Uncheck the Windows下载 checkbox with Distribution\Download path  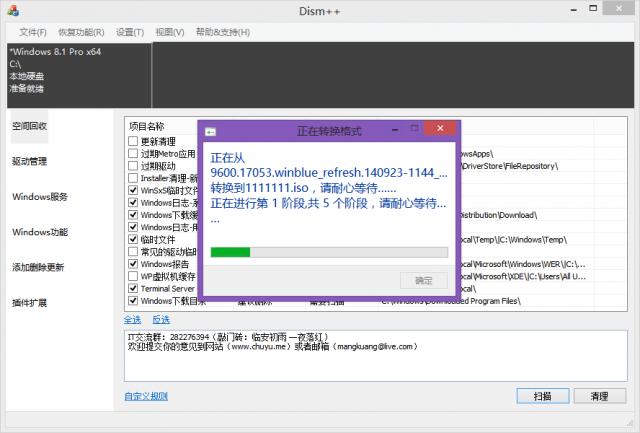(x=133, y=215)
